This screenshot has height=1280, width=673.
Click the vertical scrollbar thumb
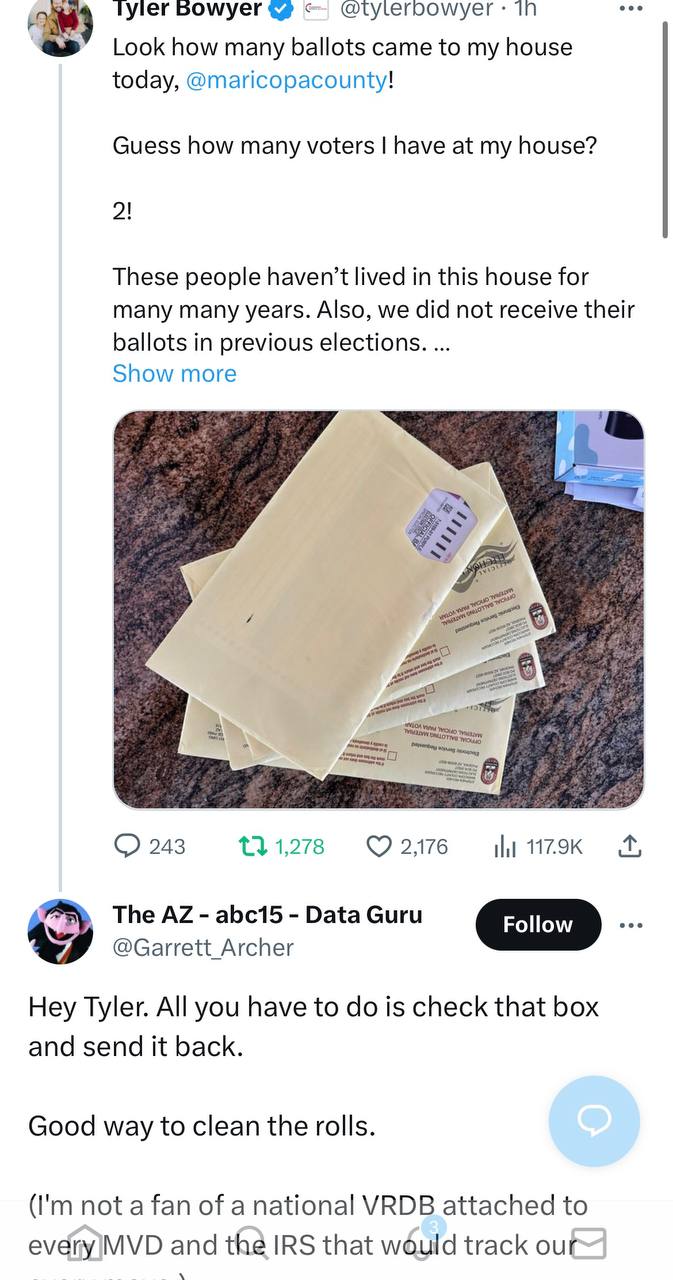coord(664,128)
